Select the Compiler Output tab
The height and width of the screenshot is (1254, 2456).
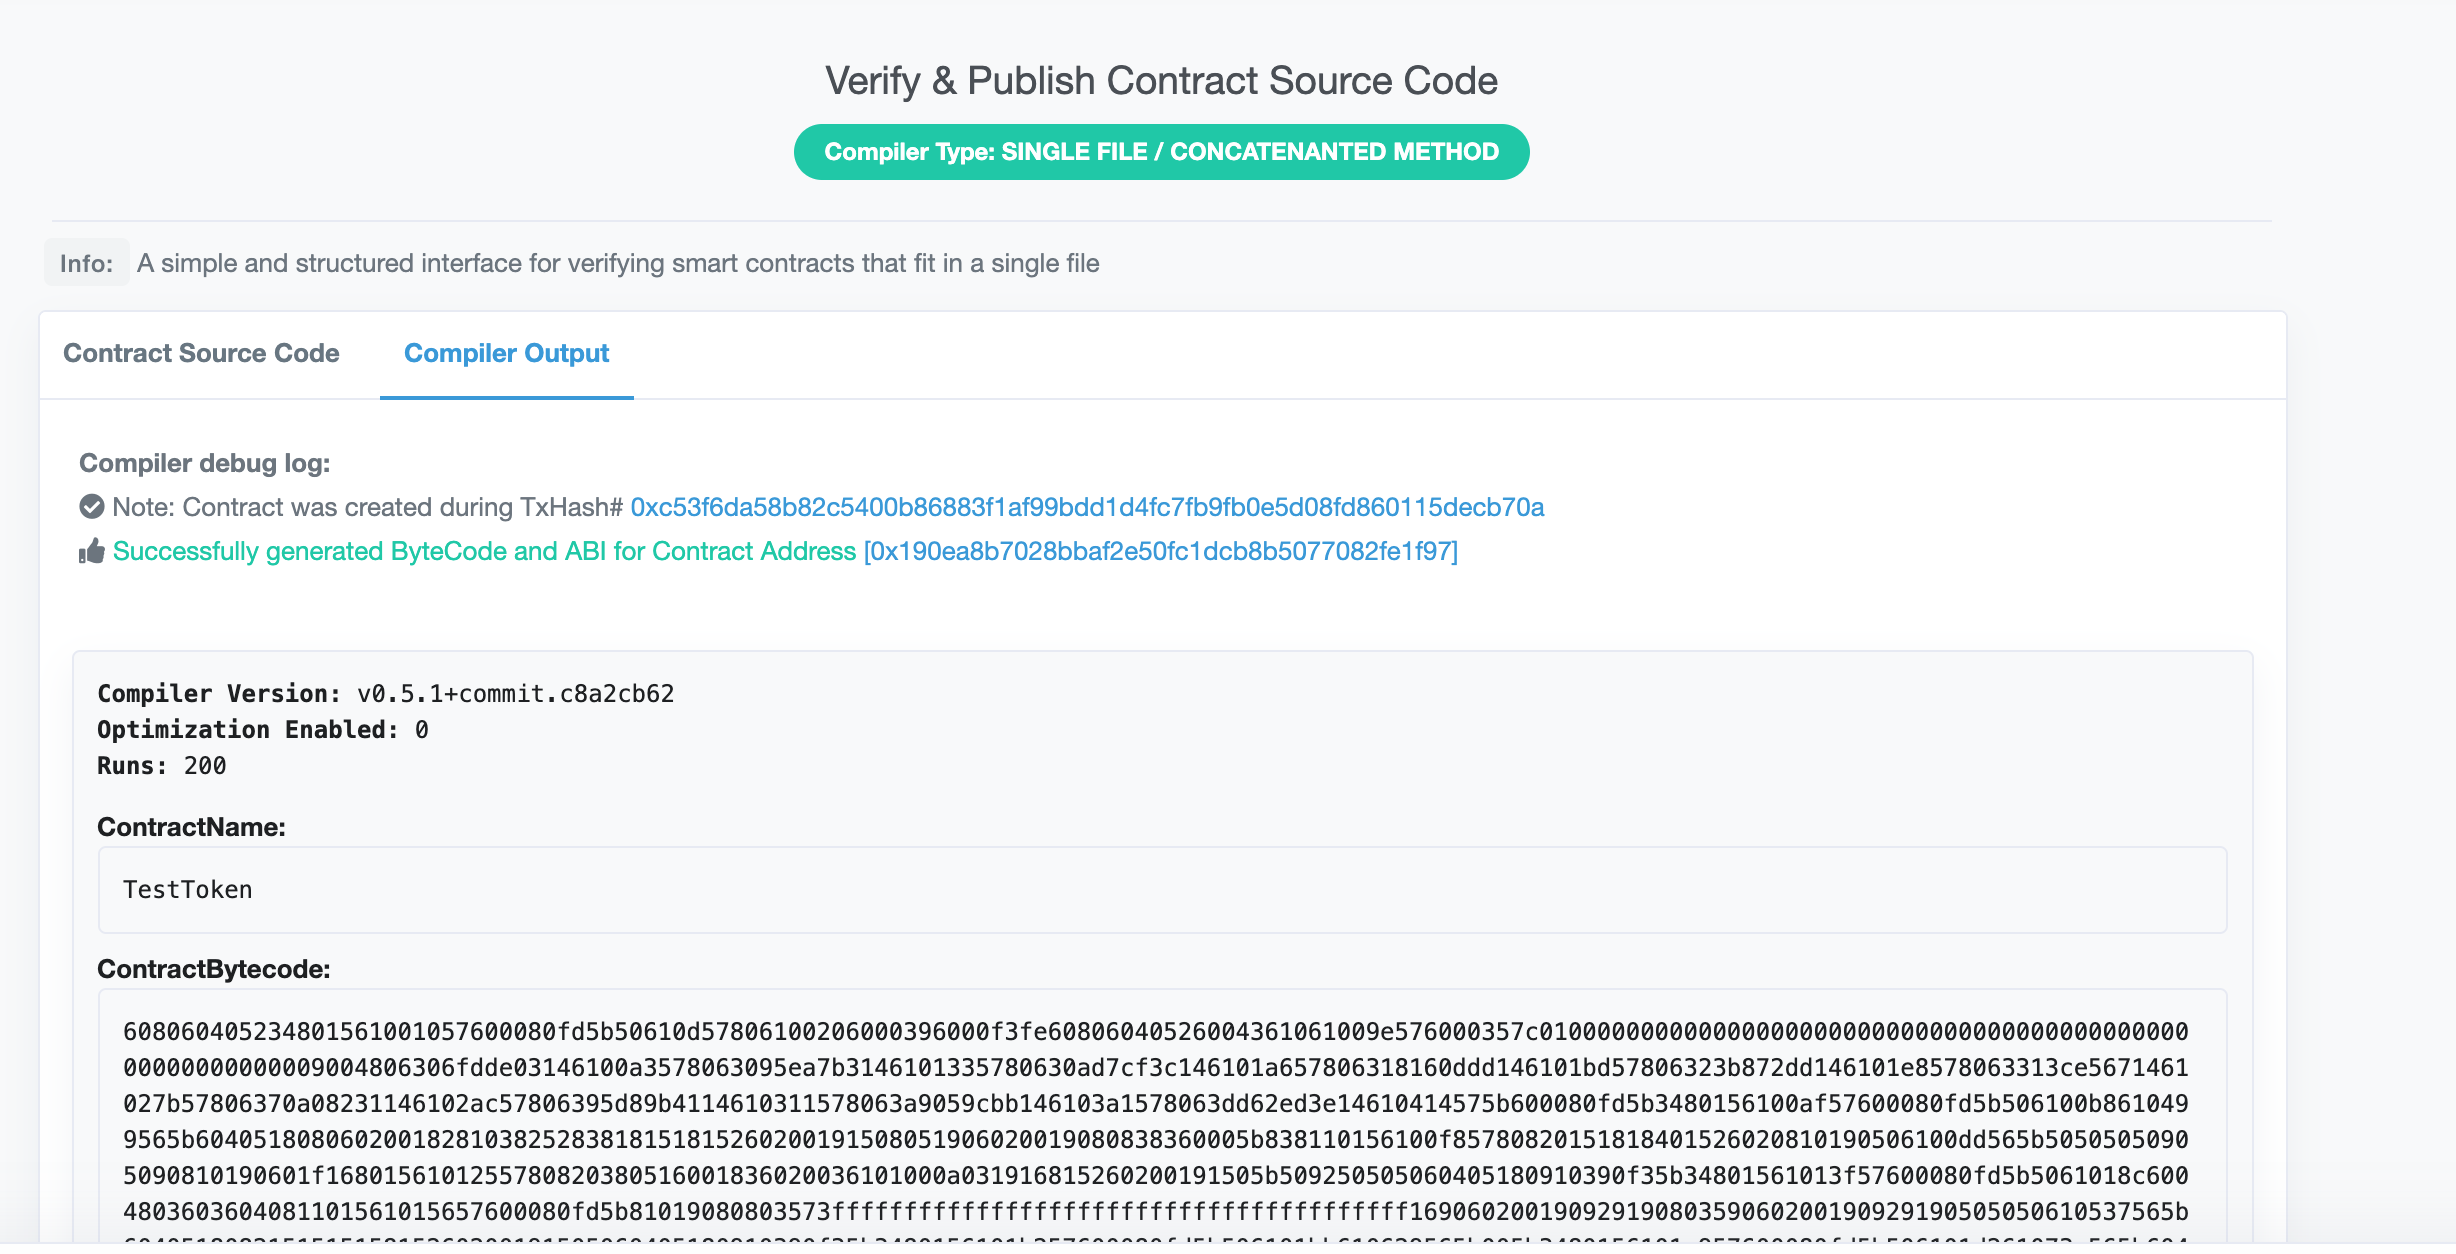pos(506,353)
